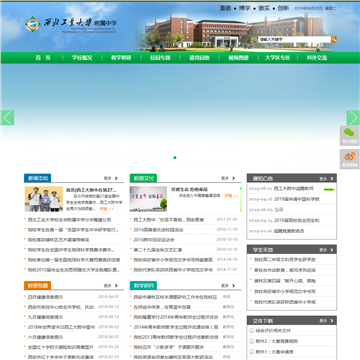Click into the keyword search field
Screen dimensions: 360x360
click(294, 39)
